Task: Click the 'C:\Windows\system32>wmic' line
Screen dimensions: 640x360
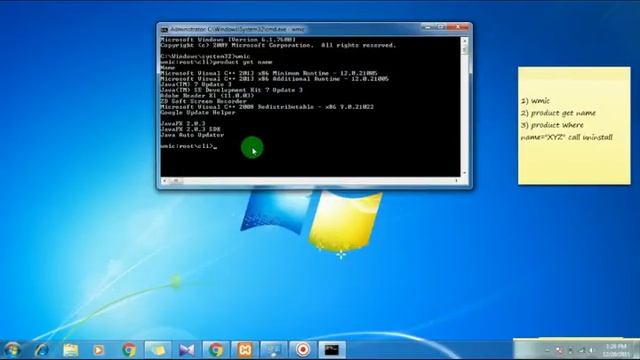Action: pos(205,56)
